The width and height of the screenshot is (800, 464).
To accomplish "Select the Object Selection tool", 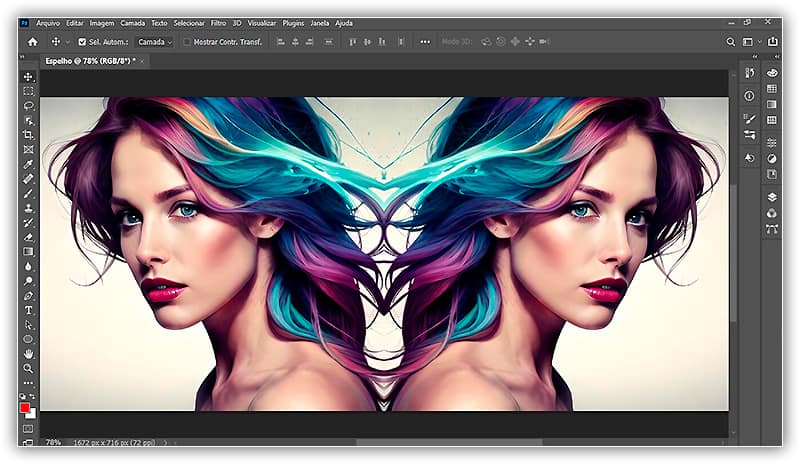I will 28,120.
